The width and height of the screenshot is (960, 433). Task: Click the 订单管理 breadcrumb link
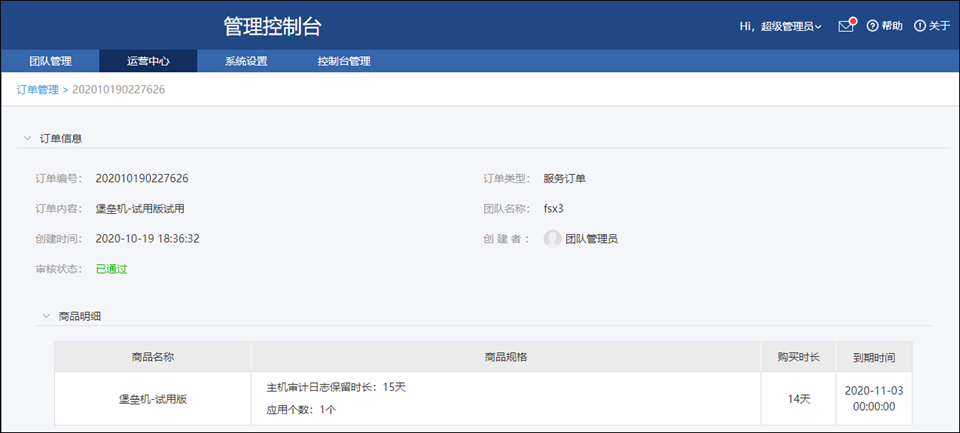[38, 90]
